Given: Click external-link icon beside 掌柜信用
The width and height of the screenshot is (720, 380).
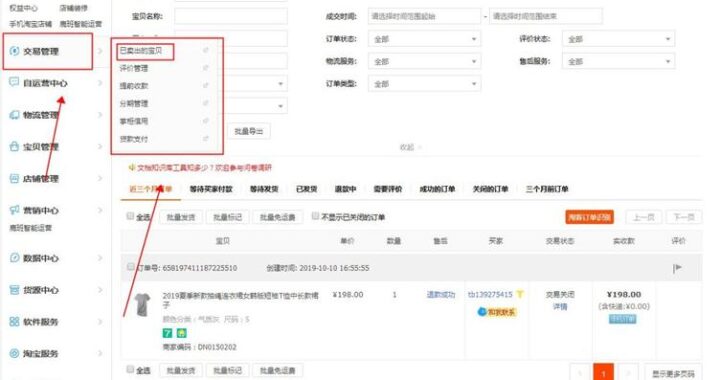Looking at the screenshot, I should coord(206,121).
